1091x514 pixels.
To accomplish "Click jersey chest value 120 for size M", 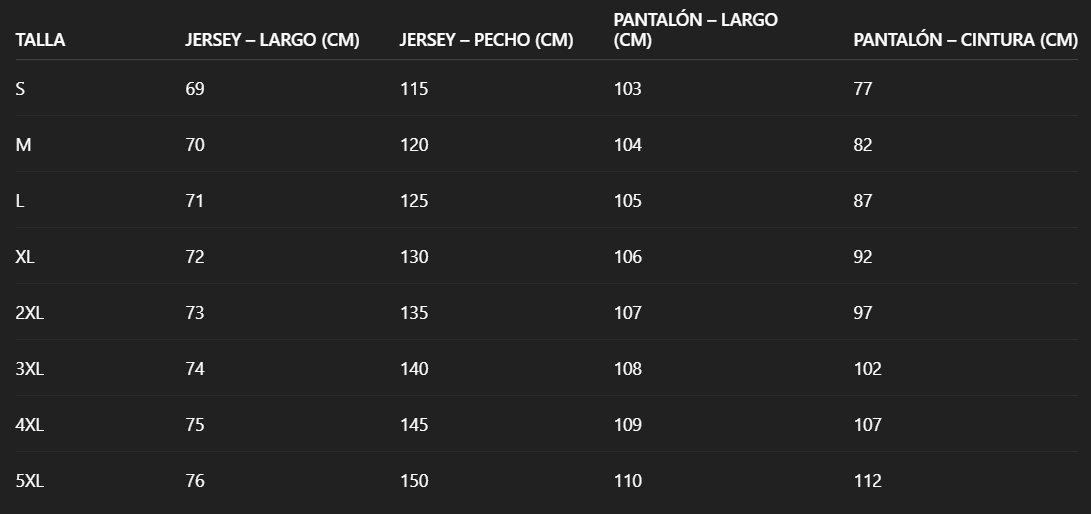I will pos(414,145).
